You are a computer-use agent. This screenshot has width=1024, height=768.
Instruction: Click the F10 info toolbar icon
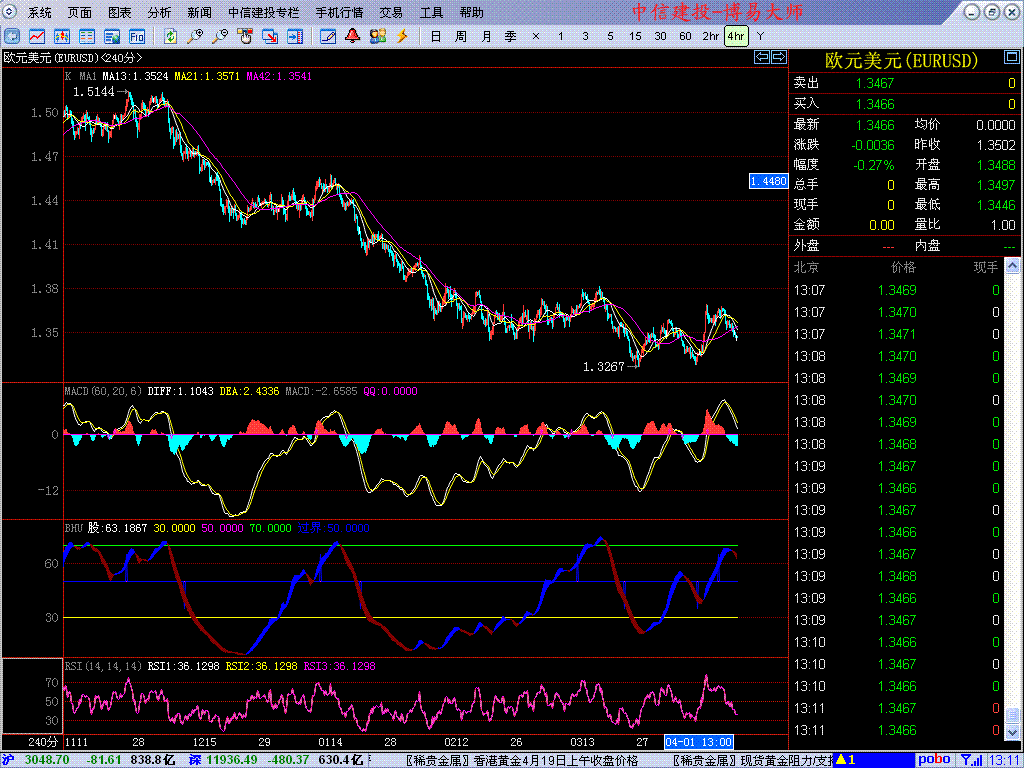(136, 37)
